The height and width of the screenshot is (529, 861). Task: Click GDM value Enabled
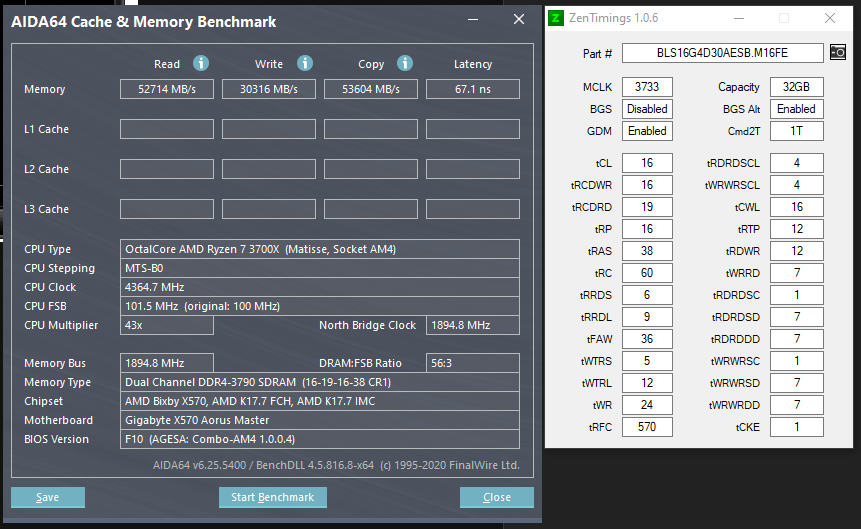point(647,131)
